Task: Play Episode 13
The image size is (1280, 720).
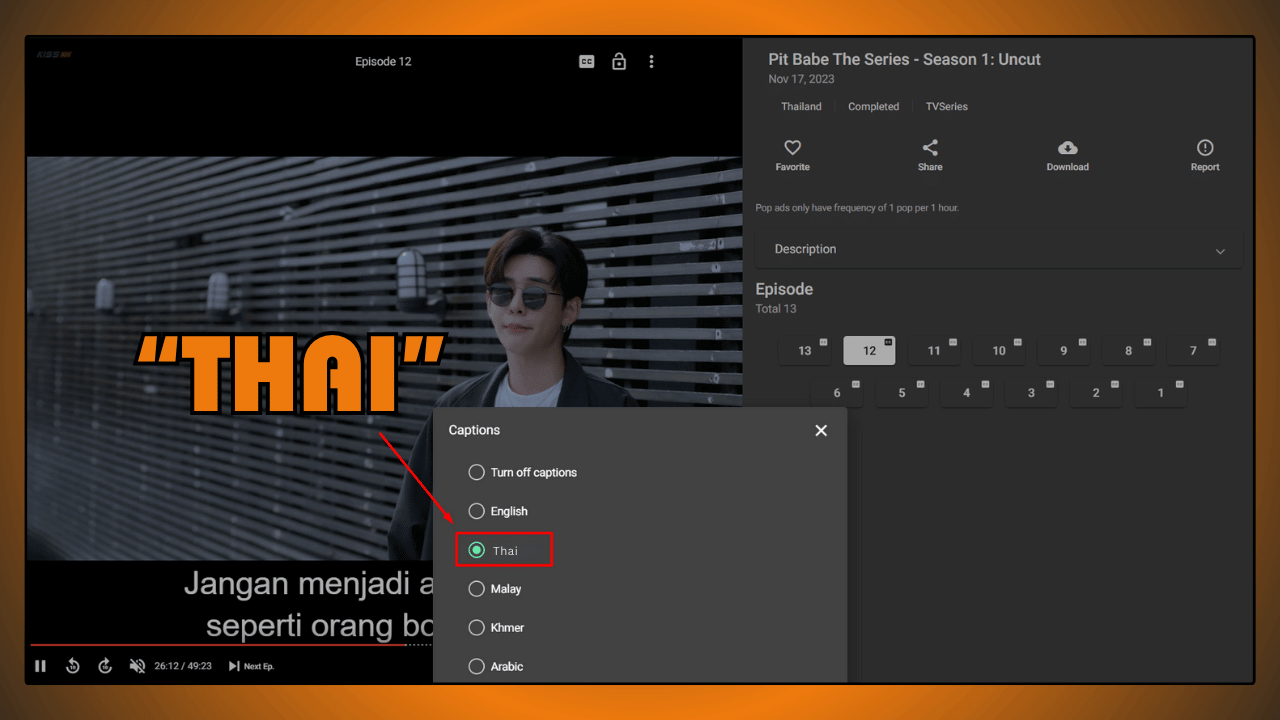Action: 805,351
